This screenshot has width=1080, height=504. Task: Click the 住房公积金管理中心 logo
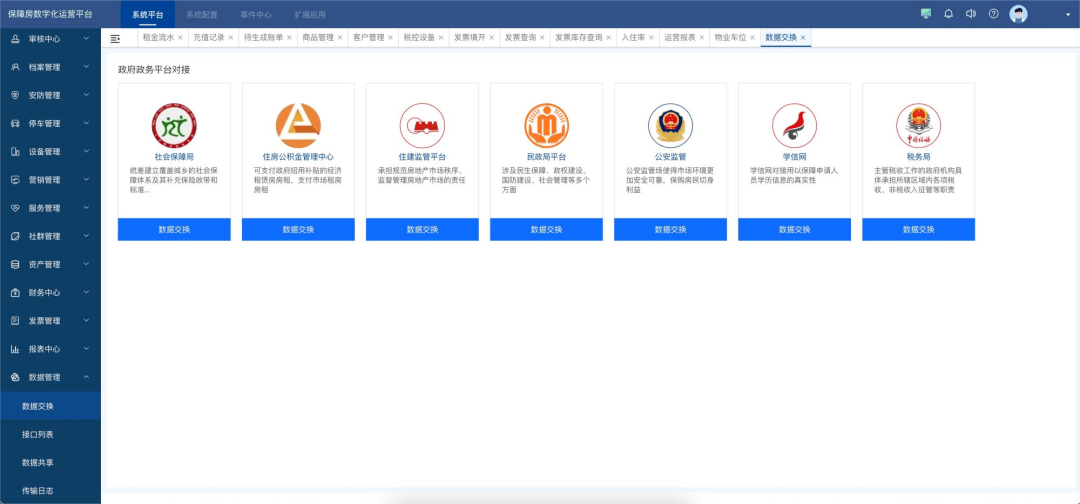[x=298, y=125]
